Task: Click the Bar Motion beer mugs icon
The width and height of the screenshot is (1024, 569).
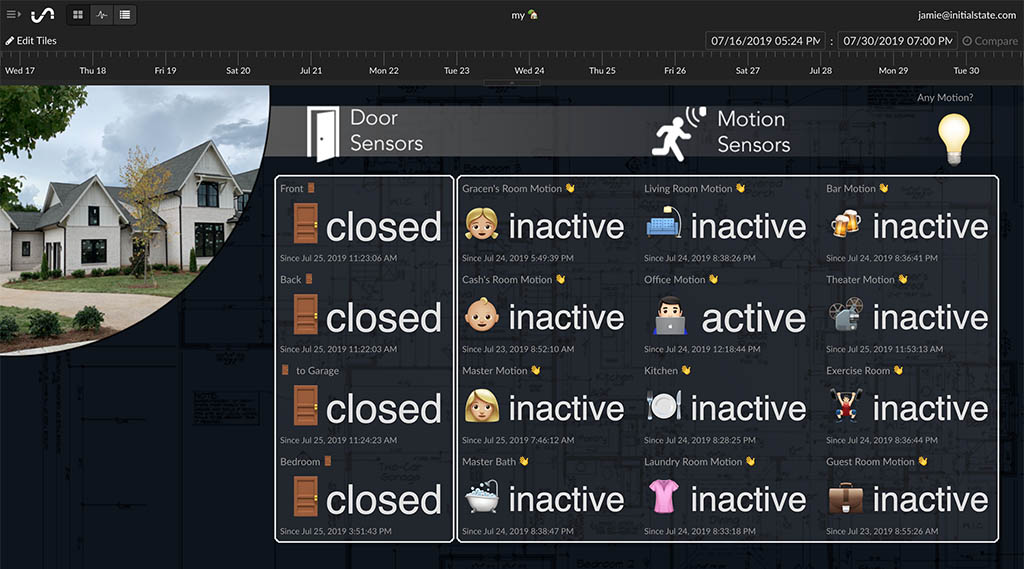Action: click(x=845, y=226)
